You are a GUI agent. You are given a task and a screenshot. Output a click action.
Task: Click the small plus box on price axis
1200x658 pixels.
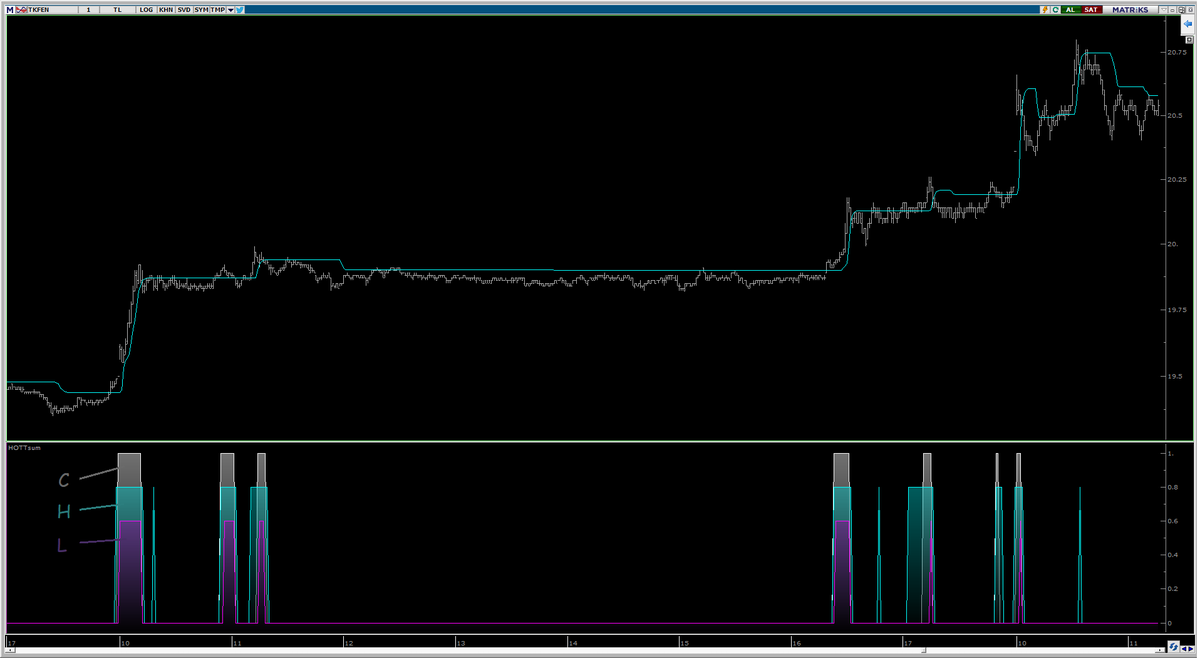pos(1192,40)
